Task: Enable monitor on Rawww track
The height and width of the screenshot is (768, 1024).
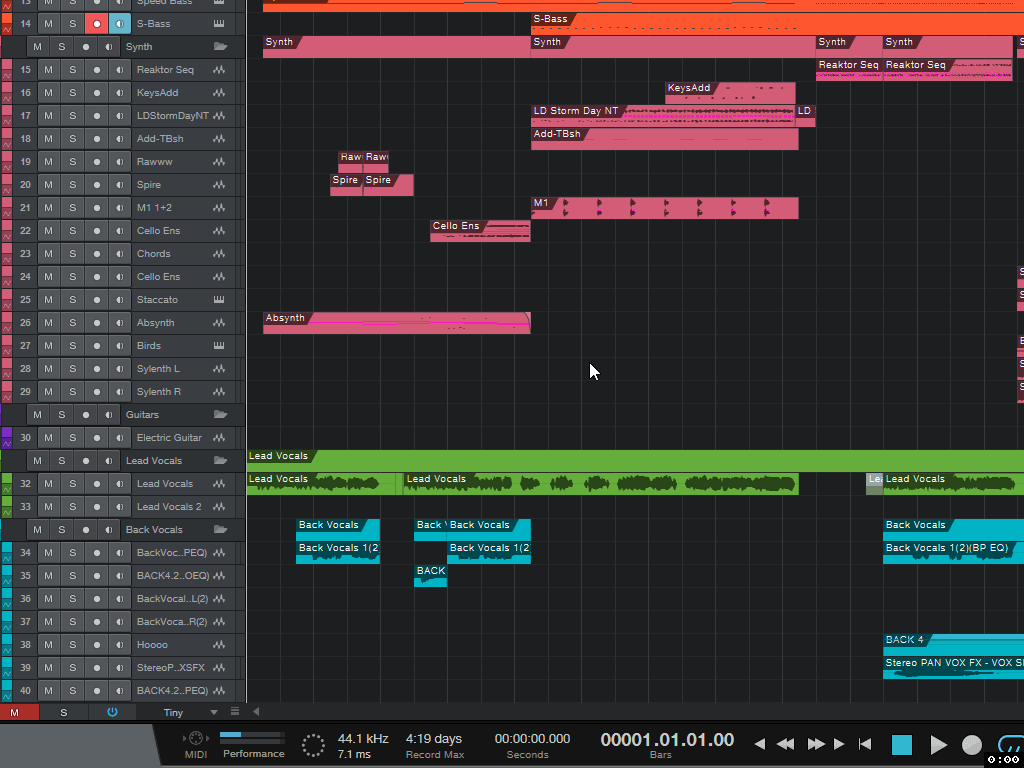Action: 120,162
